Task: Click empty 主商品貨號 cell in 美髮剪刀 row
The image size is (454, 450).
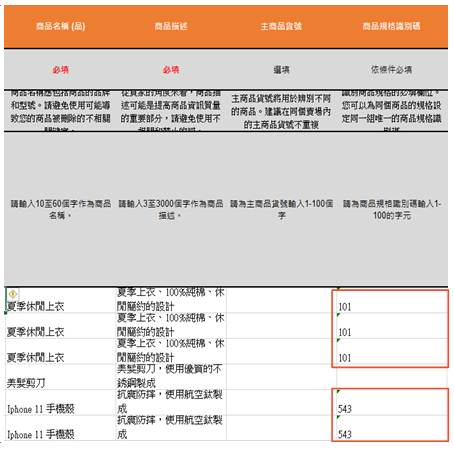Action: point(281,377)
